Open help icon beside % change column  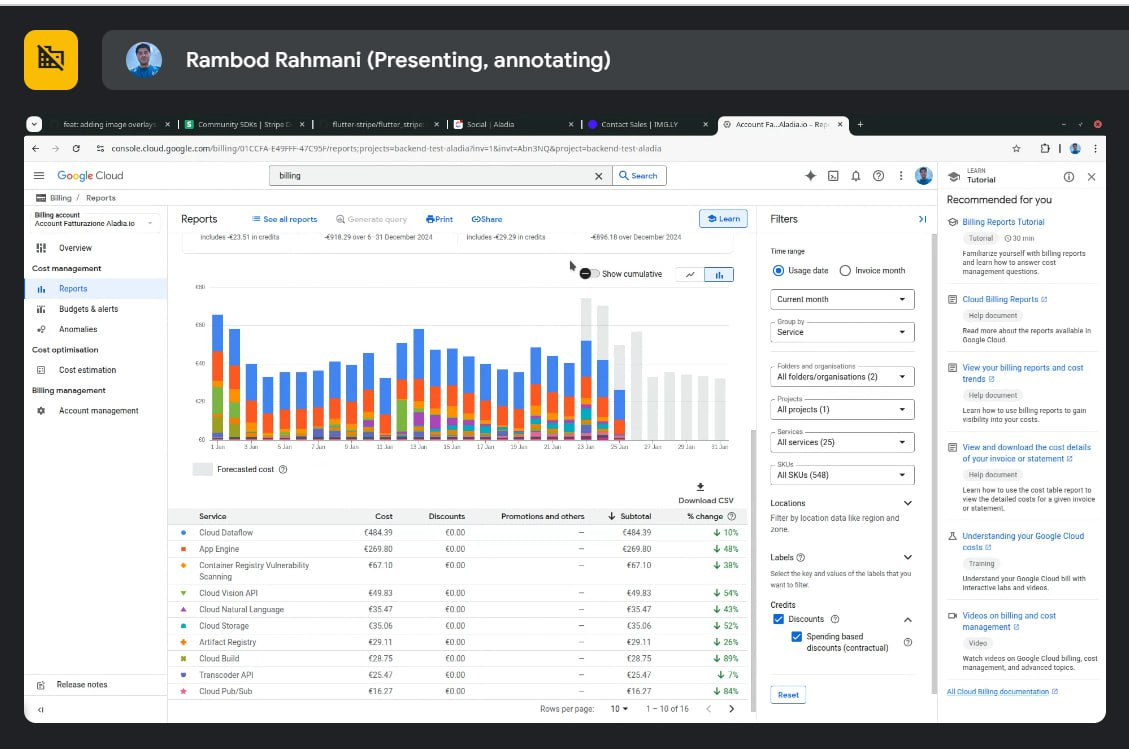[732, 516]
